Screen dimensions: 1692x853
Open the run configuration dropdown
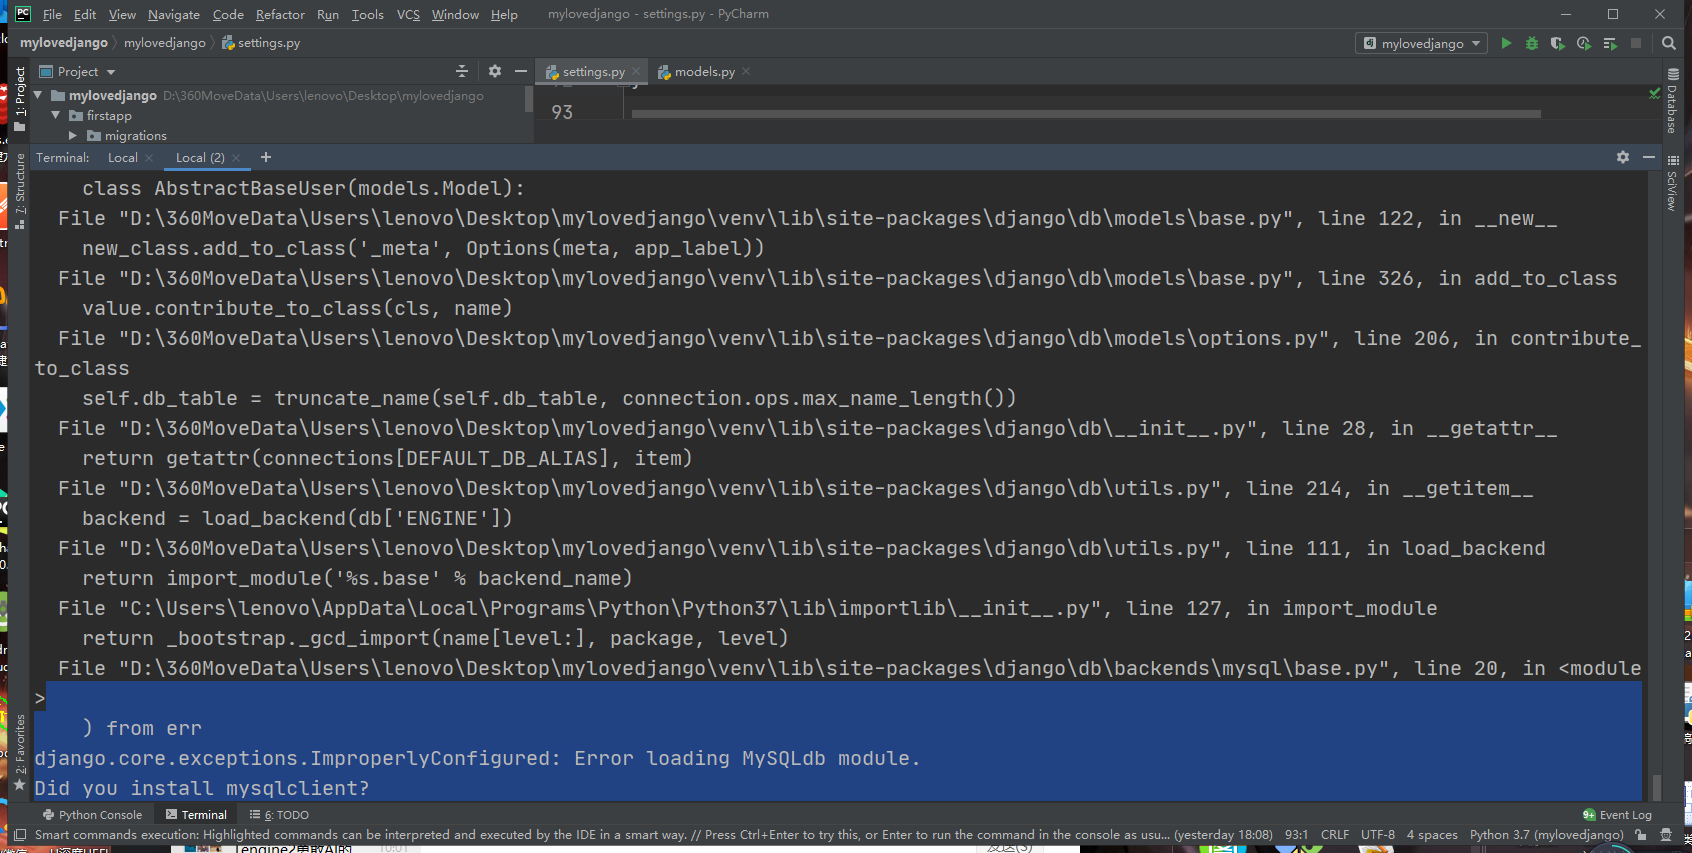click(1421, 43)
